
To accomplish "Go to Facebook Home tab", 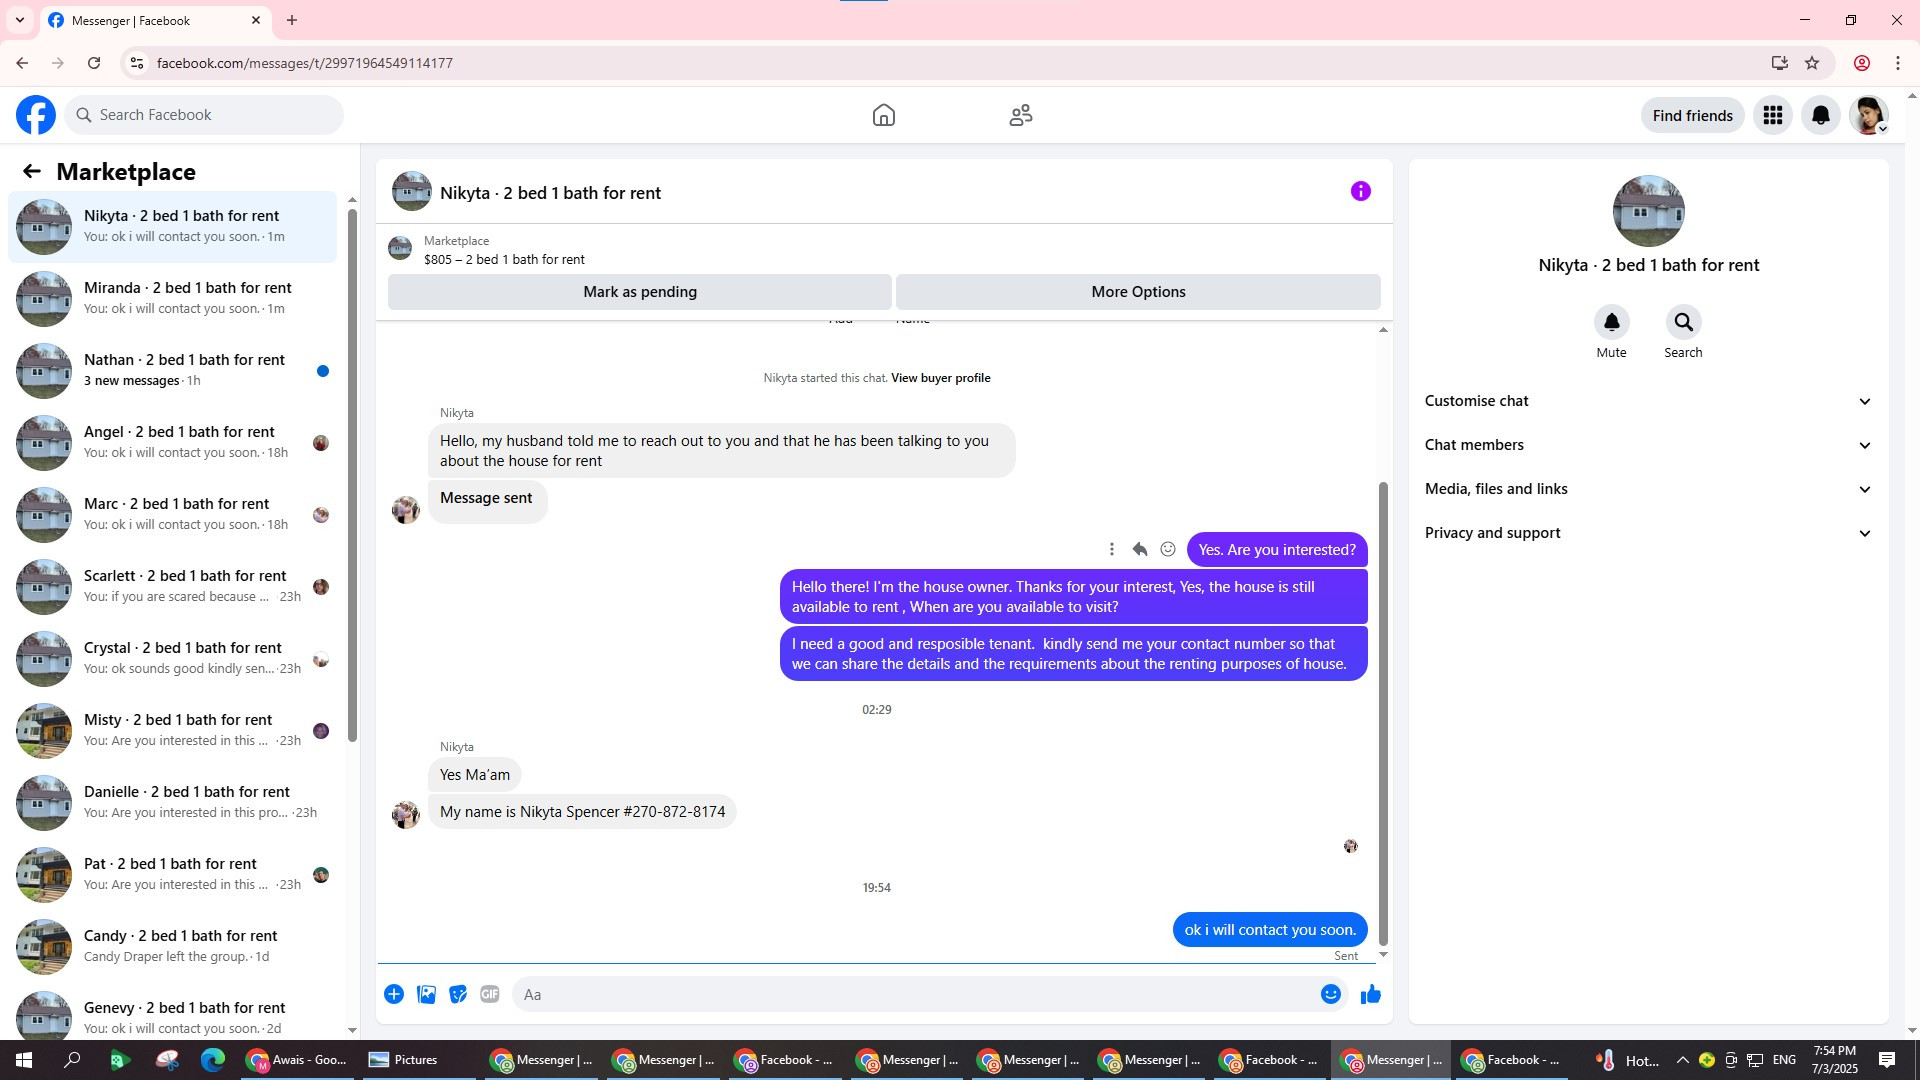I will [883, 115].
